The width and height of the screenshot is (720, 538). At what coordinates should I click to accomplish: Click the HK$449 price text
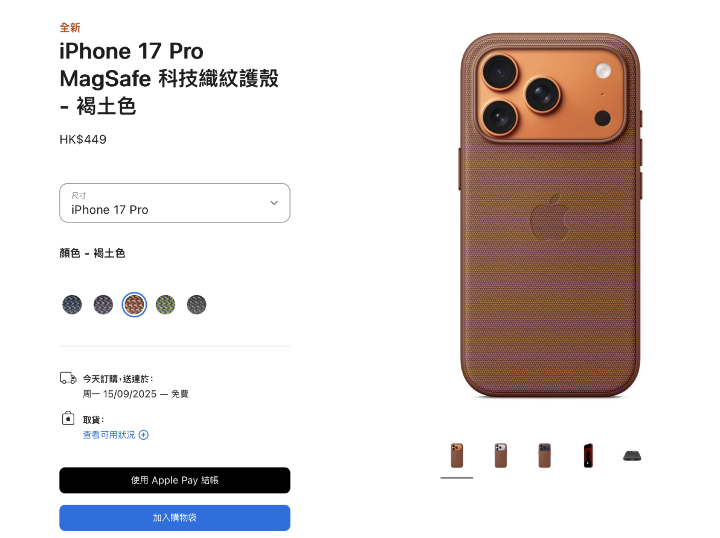point(83,140)
